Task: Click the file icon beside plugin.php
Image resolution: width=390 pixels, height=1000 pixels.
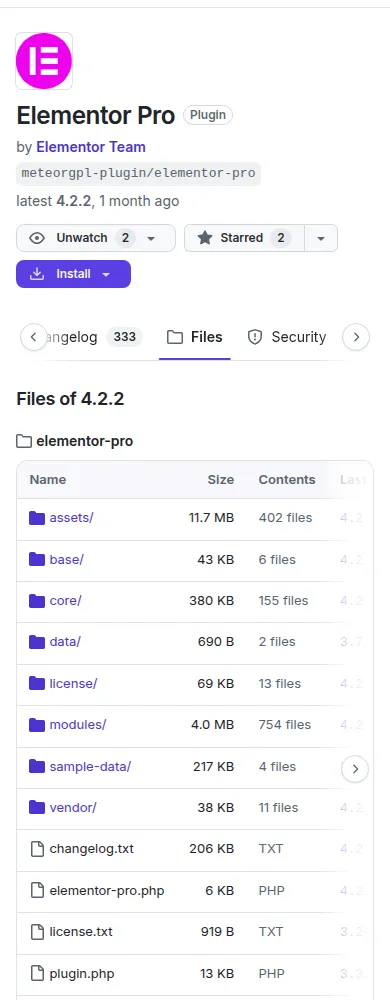Action: [x=38, y=973]
